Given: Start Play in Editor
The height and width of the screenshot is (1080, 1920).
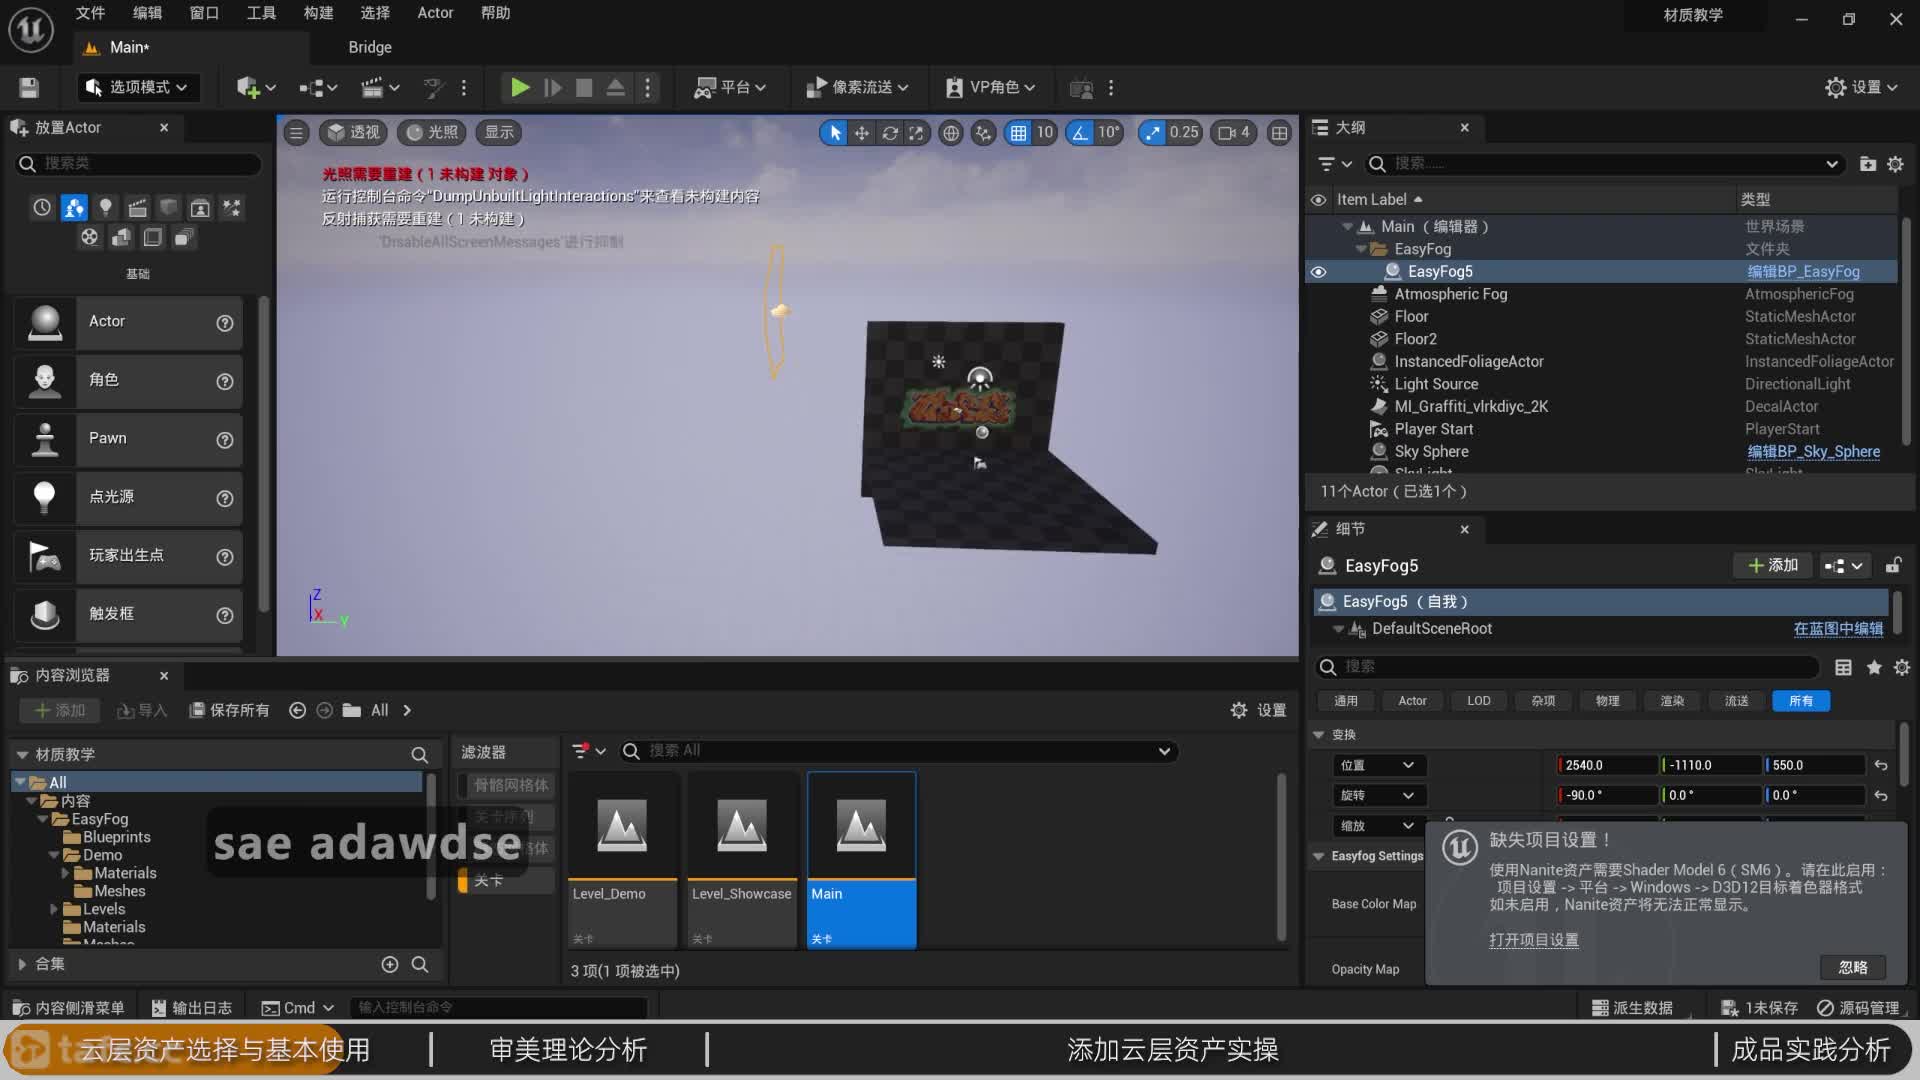Looking at the screenshot, I should coord(519,88).
